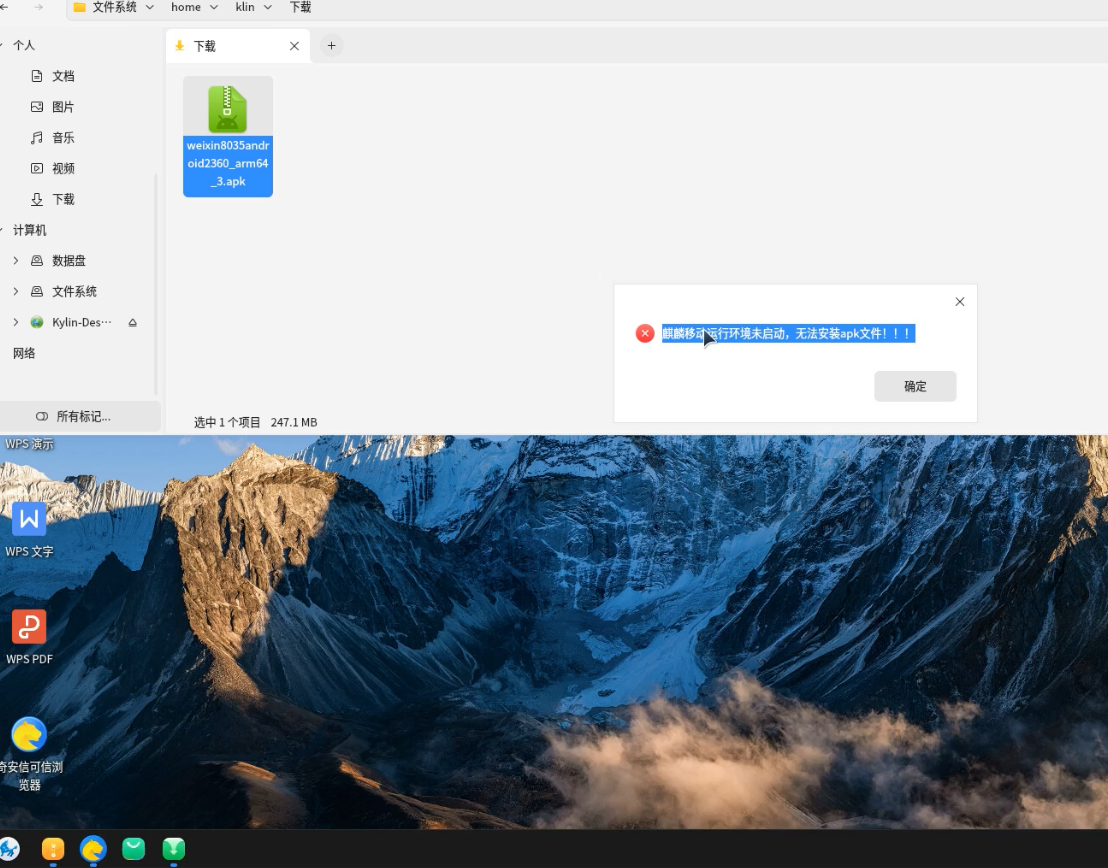This screenshot has height=868, width=1108.
Task: Click the 文件系统 breadcrumb folder icon
Action: point(80,7)
